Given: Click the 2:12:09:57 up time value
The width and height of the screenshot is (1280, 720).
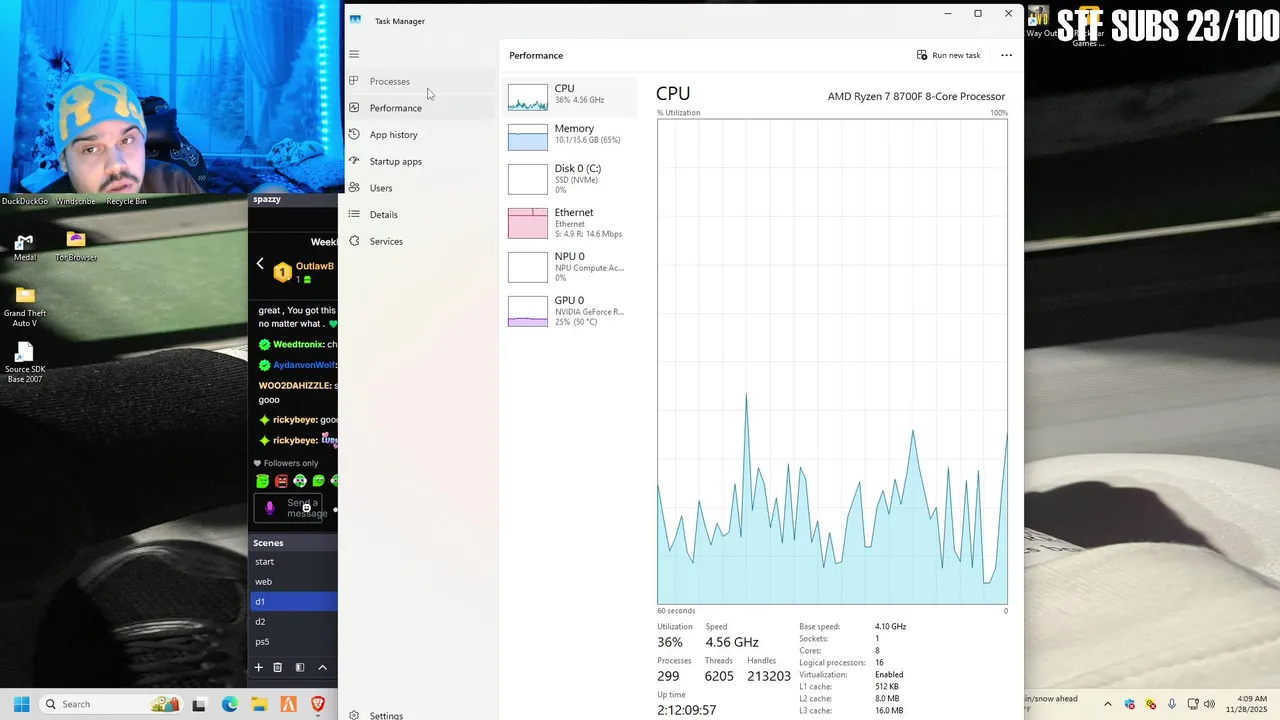Looking at the screenshot, I should click(x=687, y=710).
